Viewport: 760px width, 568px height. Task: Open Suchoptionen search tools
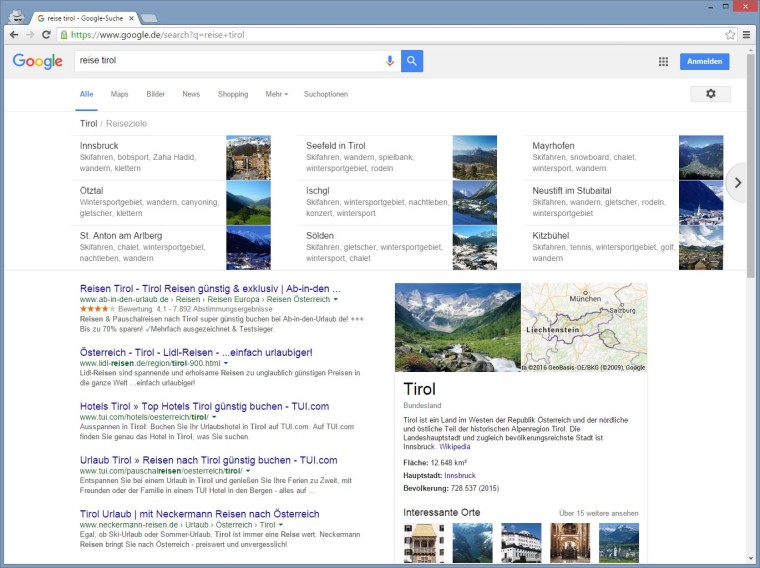click(x=326, y=94)
